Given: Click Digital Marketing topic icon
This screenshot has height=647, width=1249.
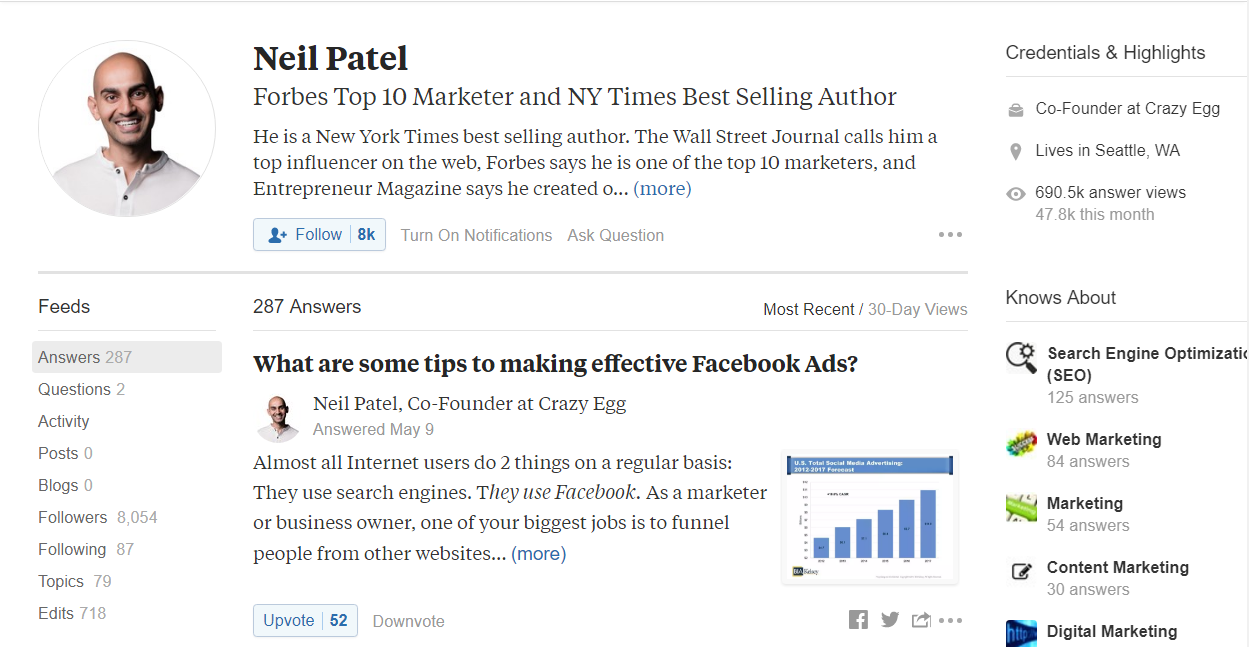Looking at the screenshot, I should (1021, 633).
